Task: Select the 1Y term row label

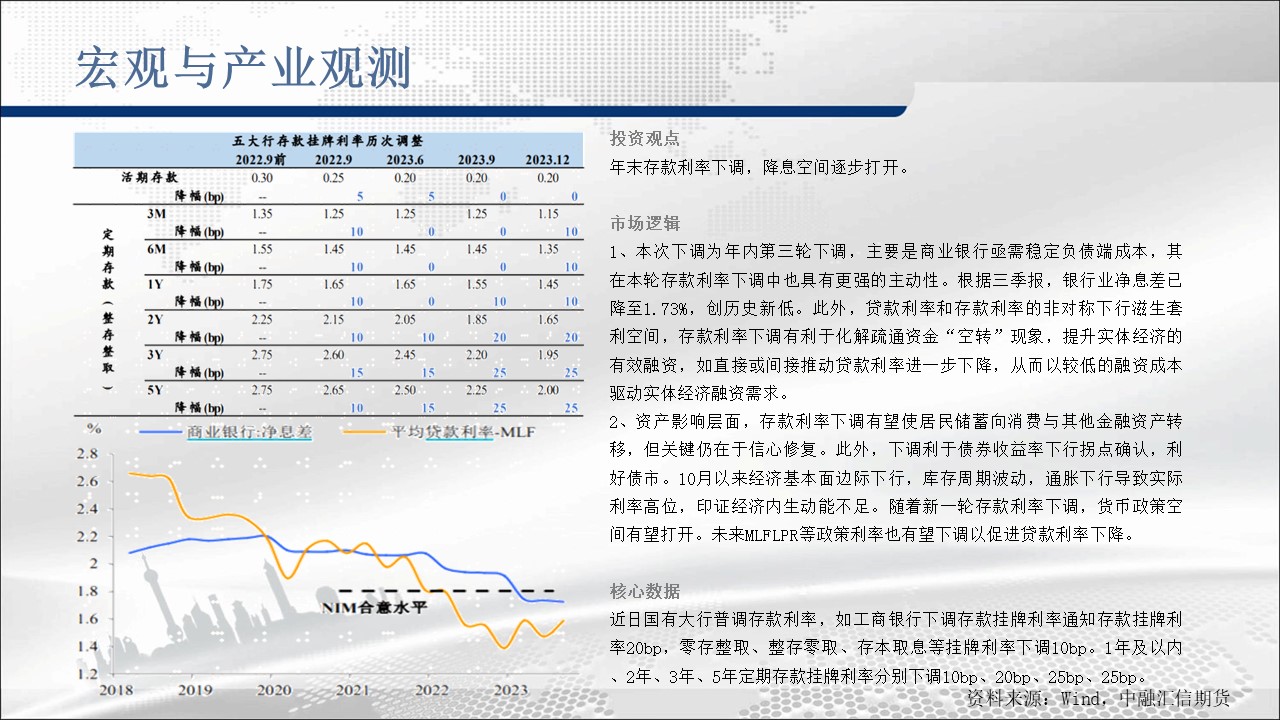Action: 155,284
